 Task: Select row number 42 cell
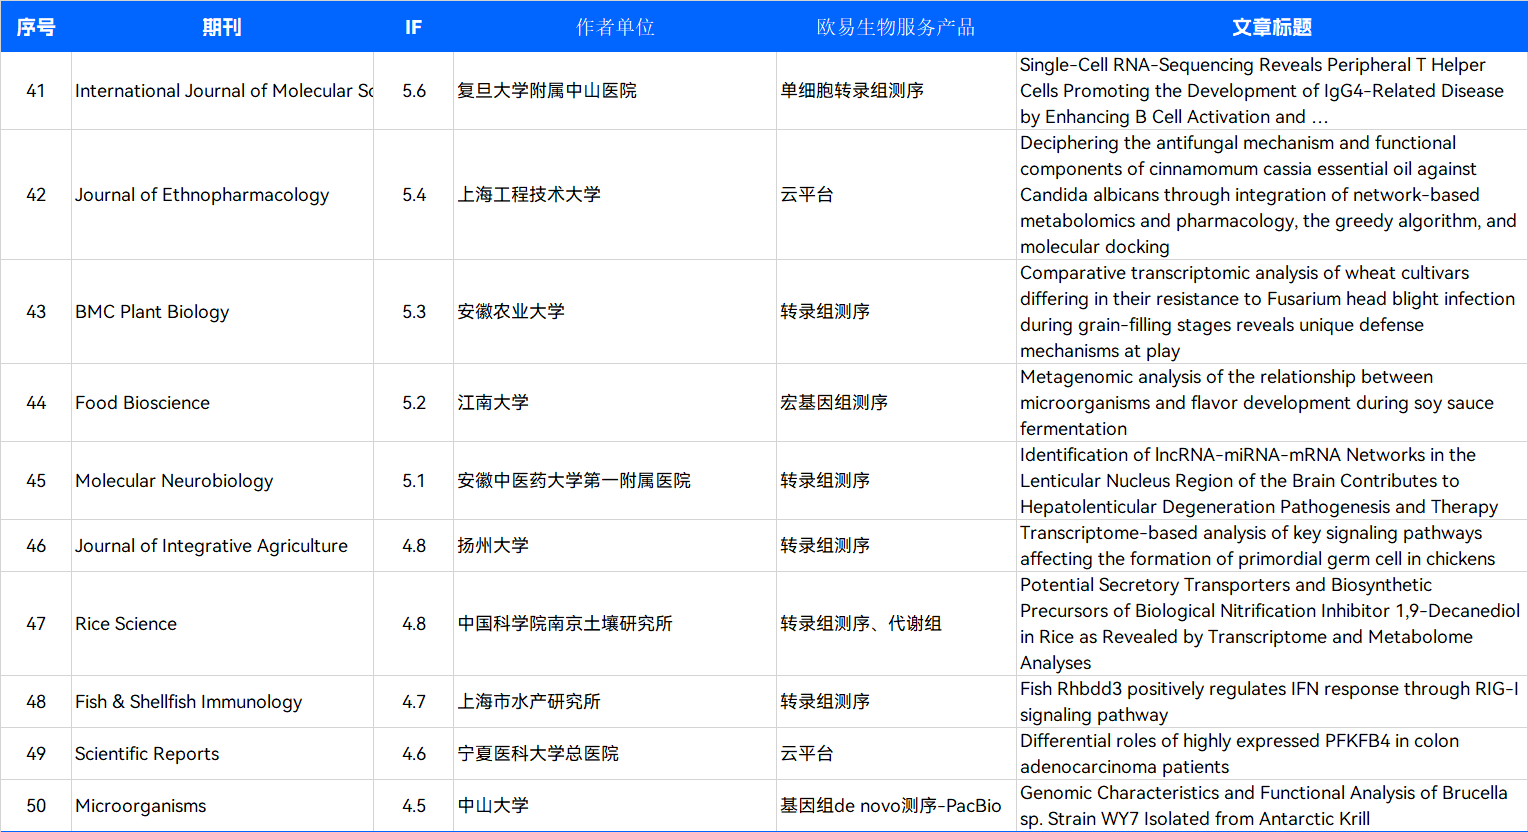tap(36, 195)
